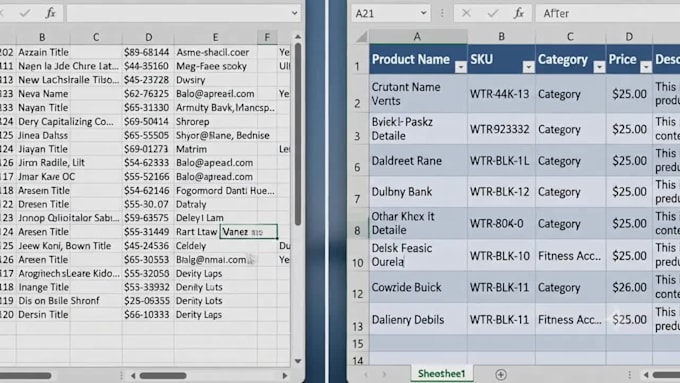
Task: Select column B header in right sheet
Action: tap(501, 37)
